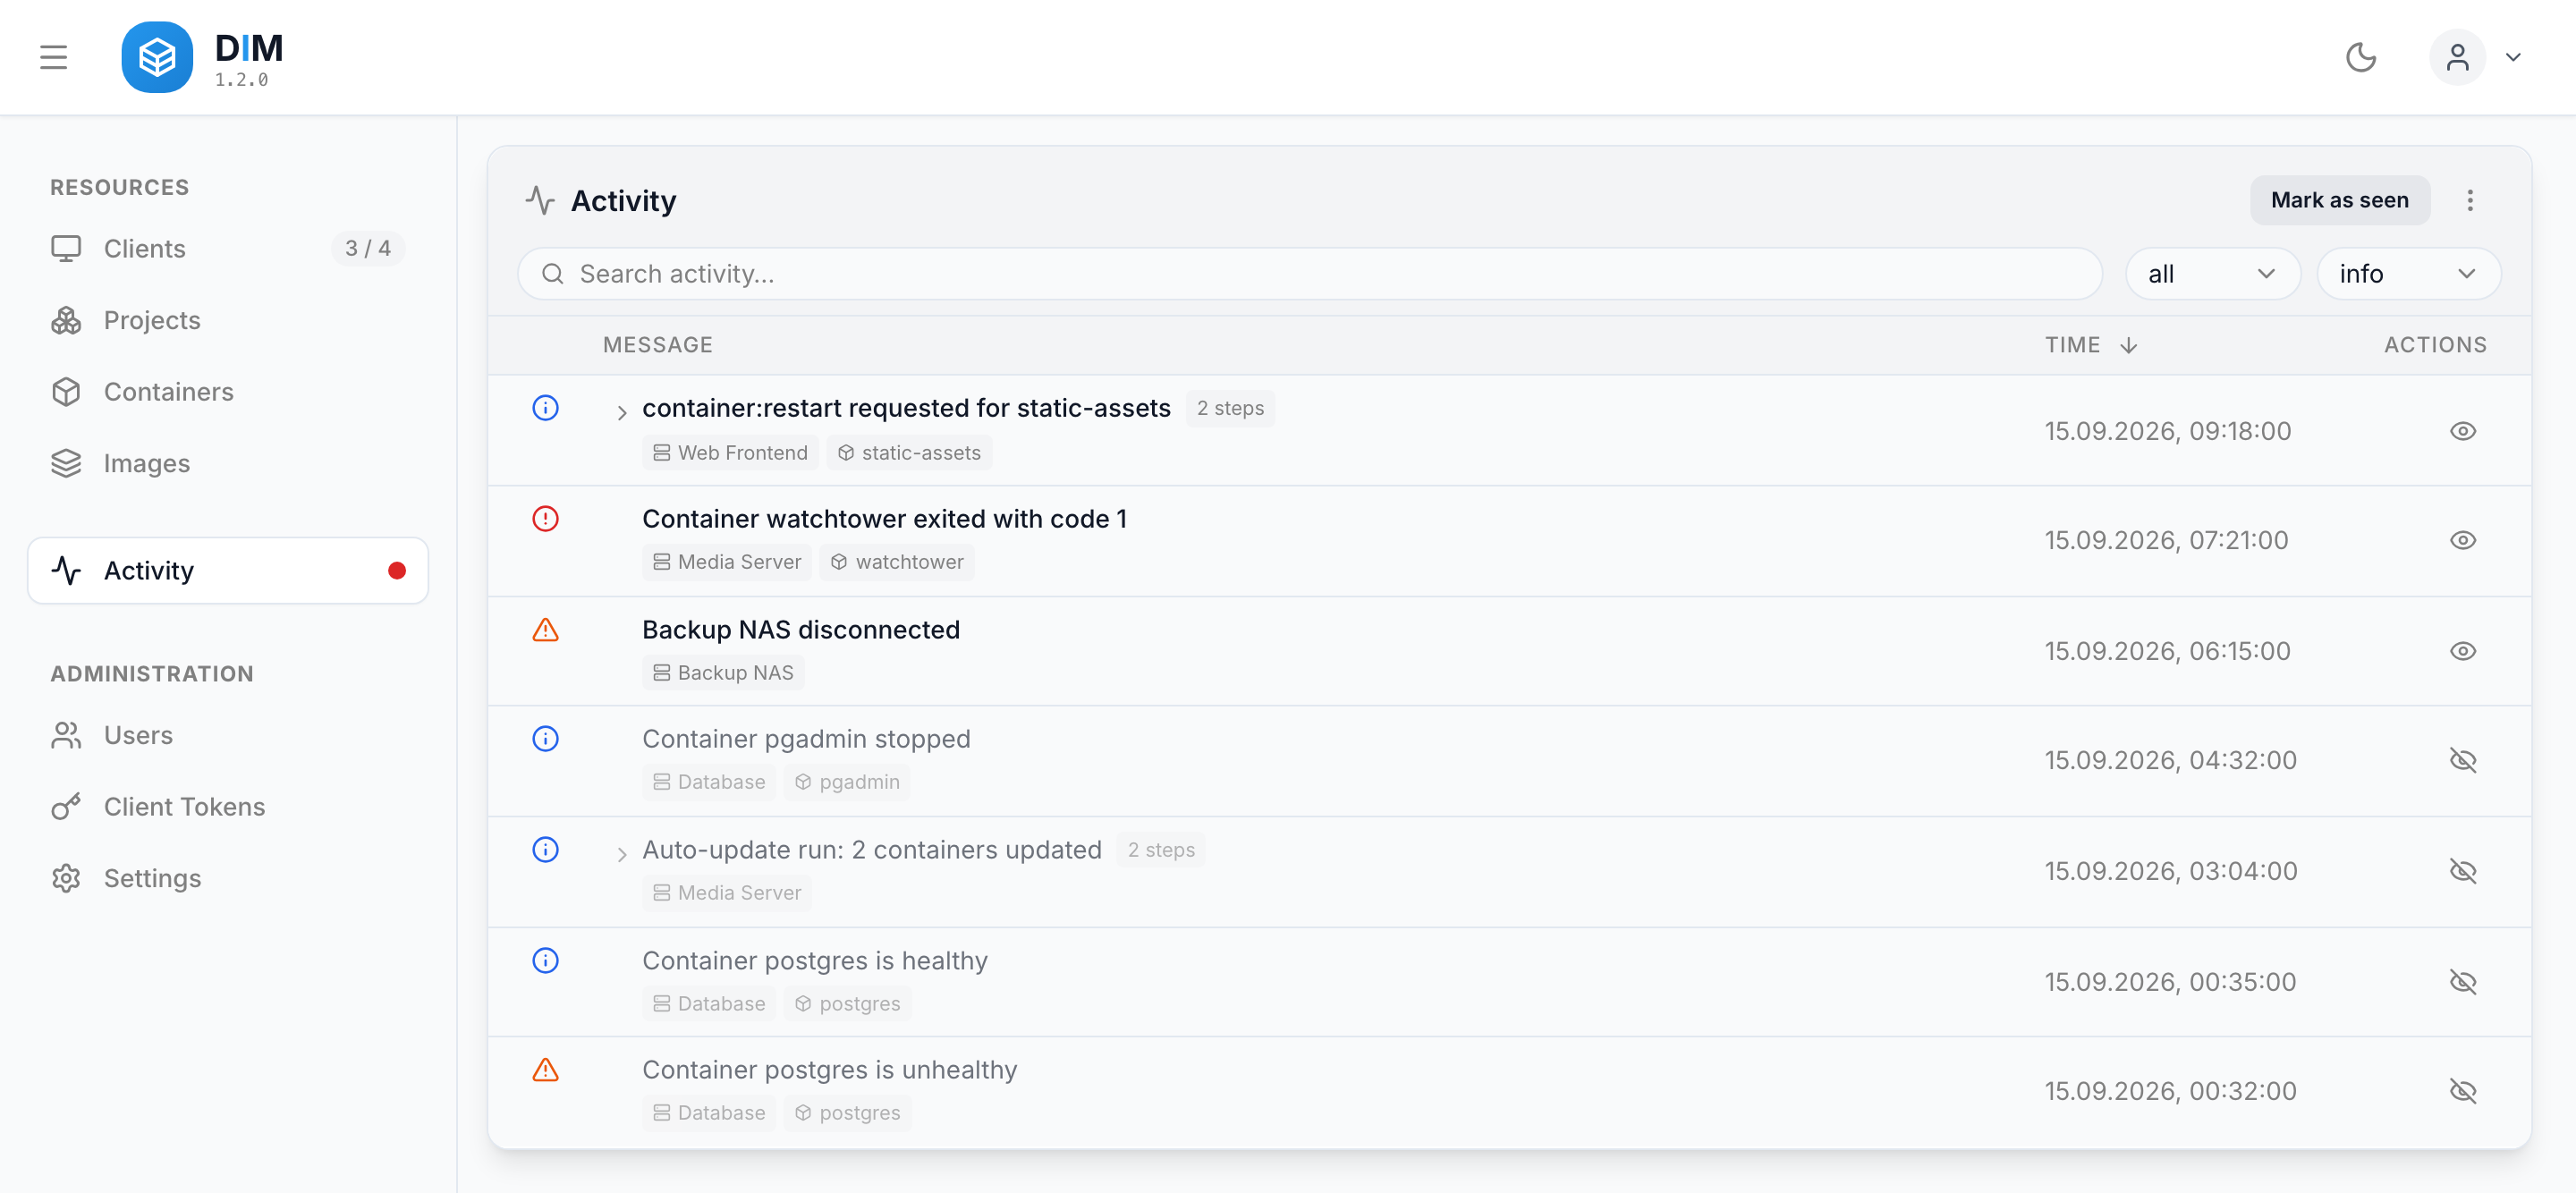The height and width of the screenshot is (1193, 2576).
Task: Open Images in the sidebar
Action: (x=228, y=463)
